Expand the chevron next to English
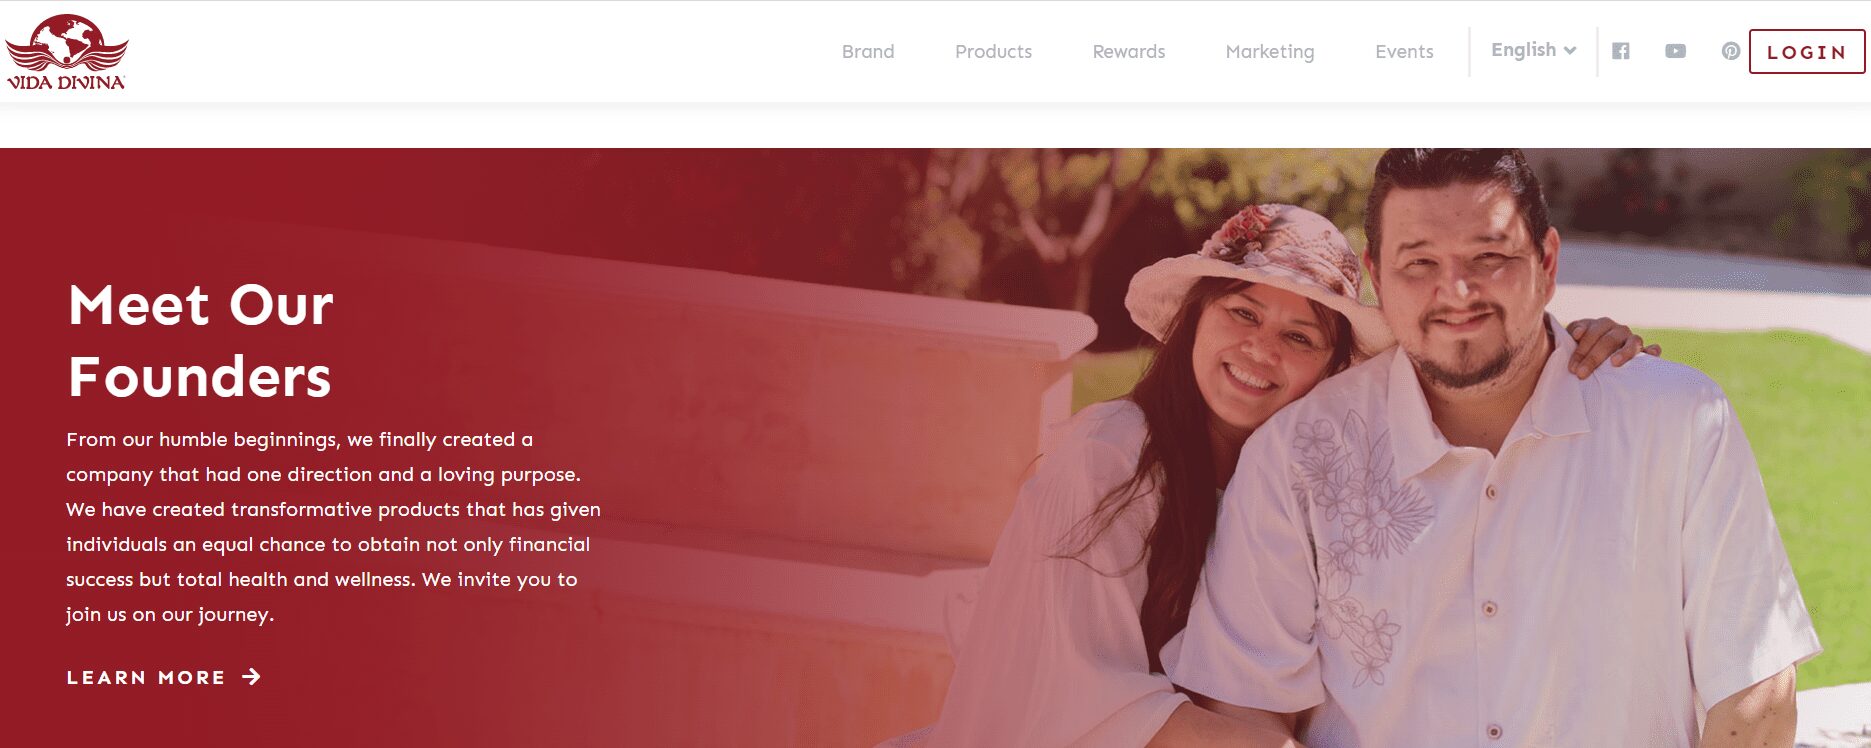 (x=1570, y=51)
